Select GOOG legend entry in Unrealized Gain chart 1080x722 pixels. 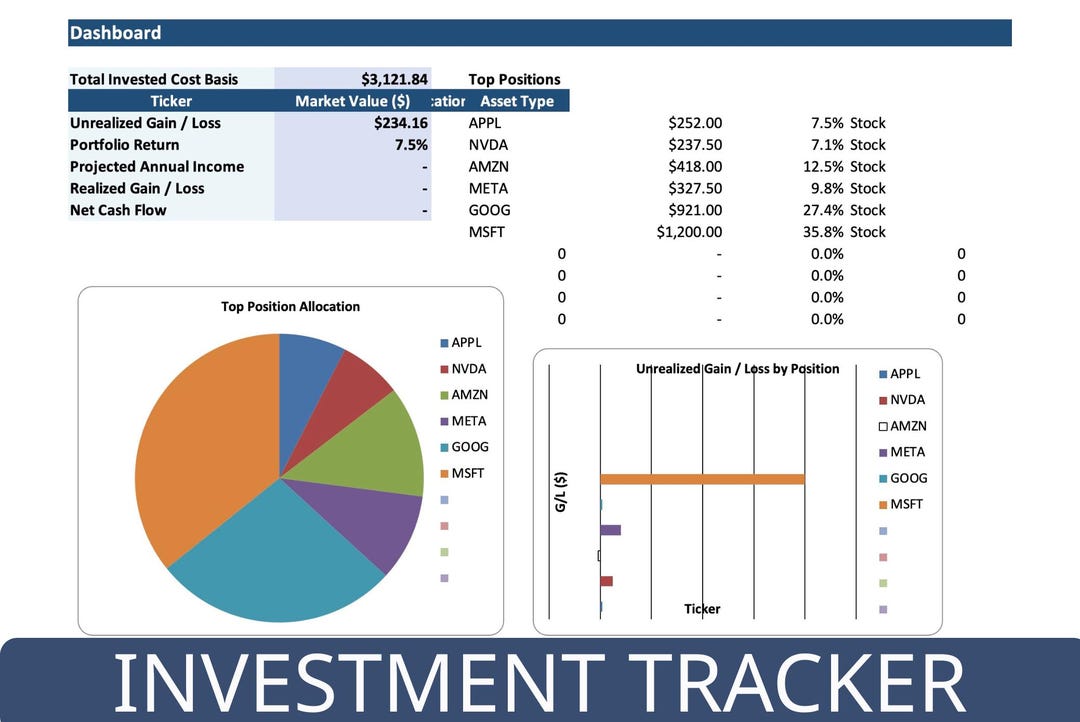[x=904, y=478]
